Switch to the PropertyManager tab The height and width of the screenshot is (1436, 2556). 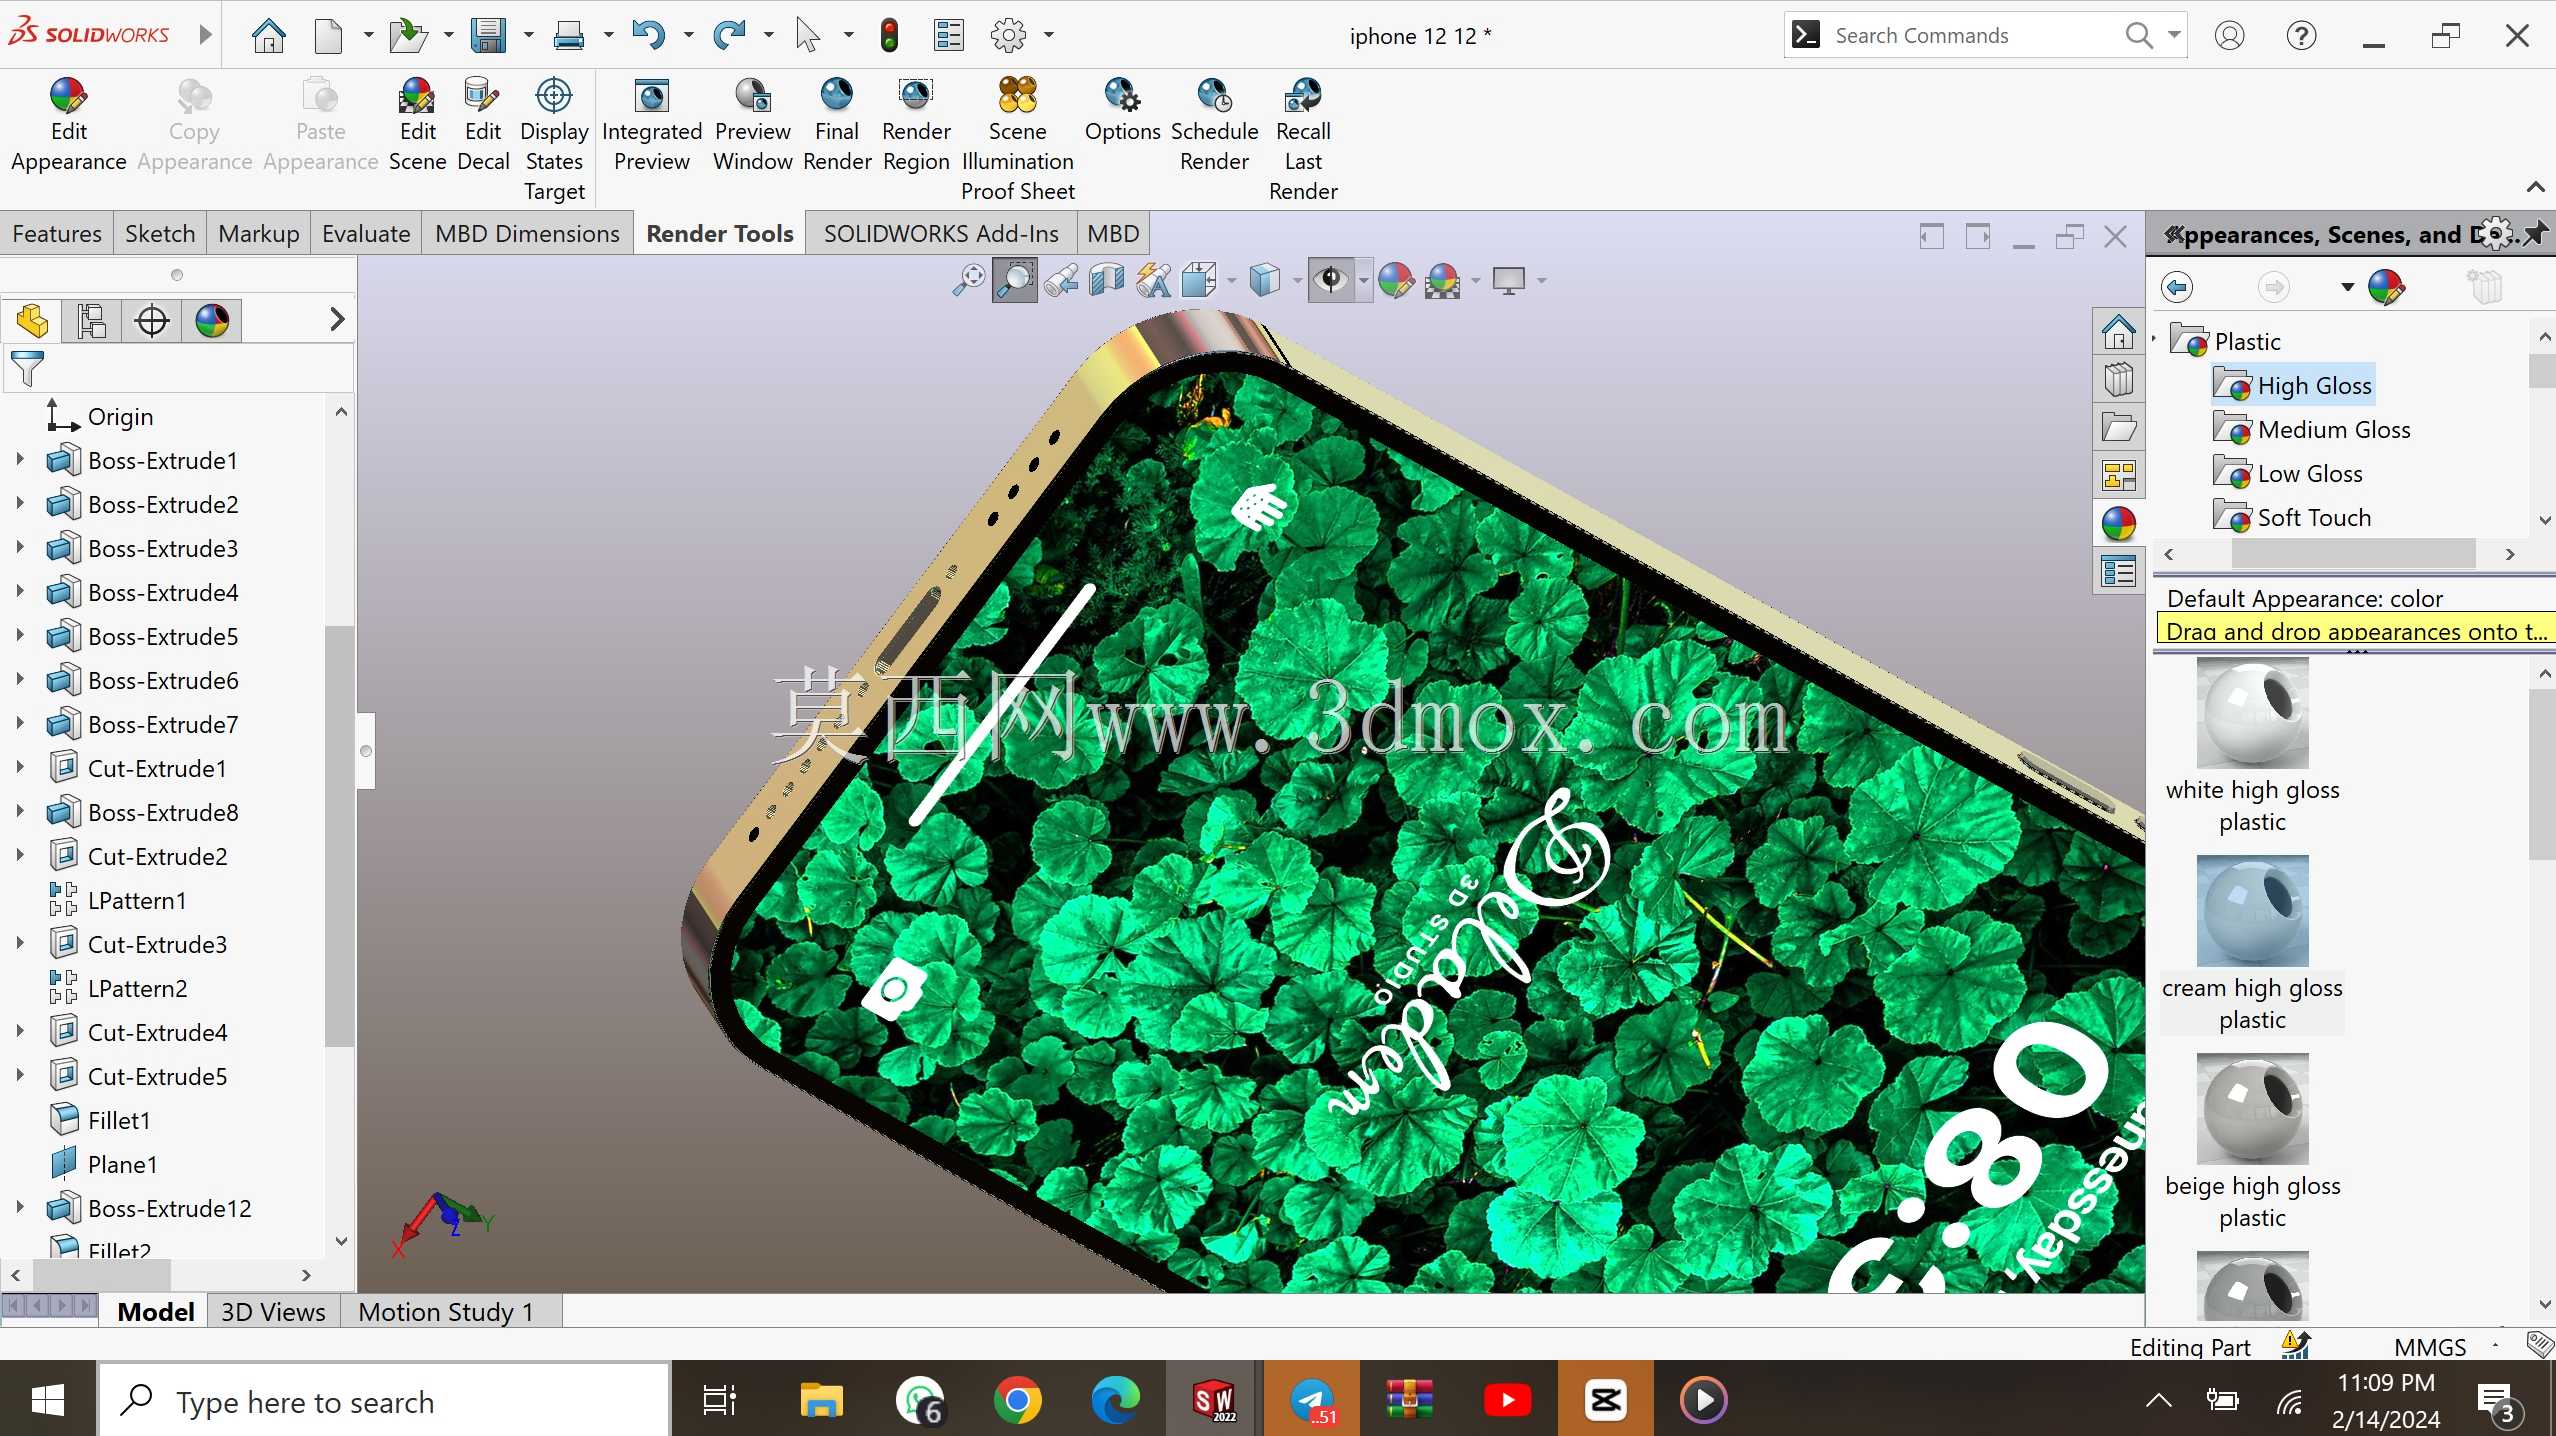(x=92, y=321)
